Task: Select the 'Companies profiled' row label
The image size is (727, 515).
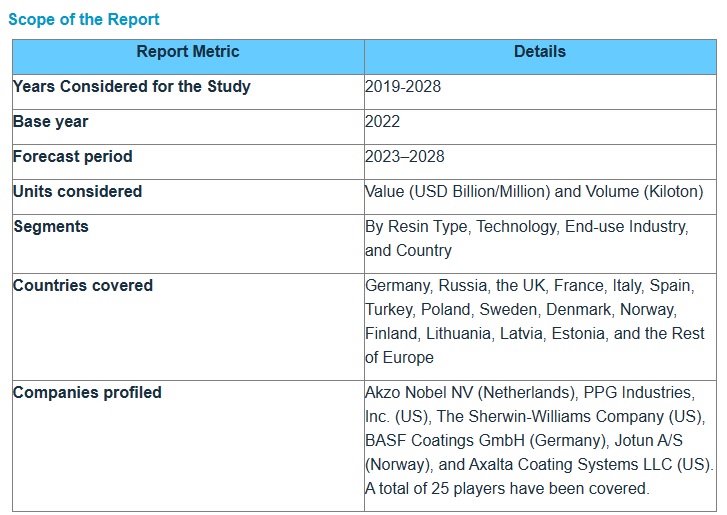Action: (87, 393)
